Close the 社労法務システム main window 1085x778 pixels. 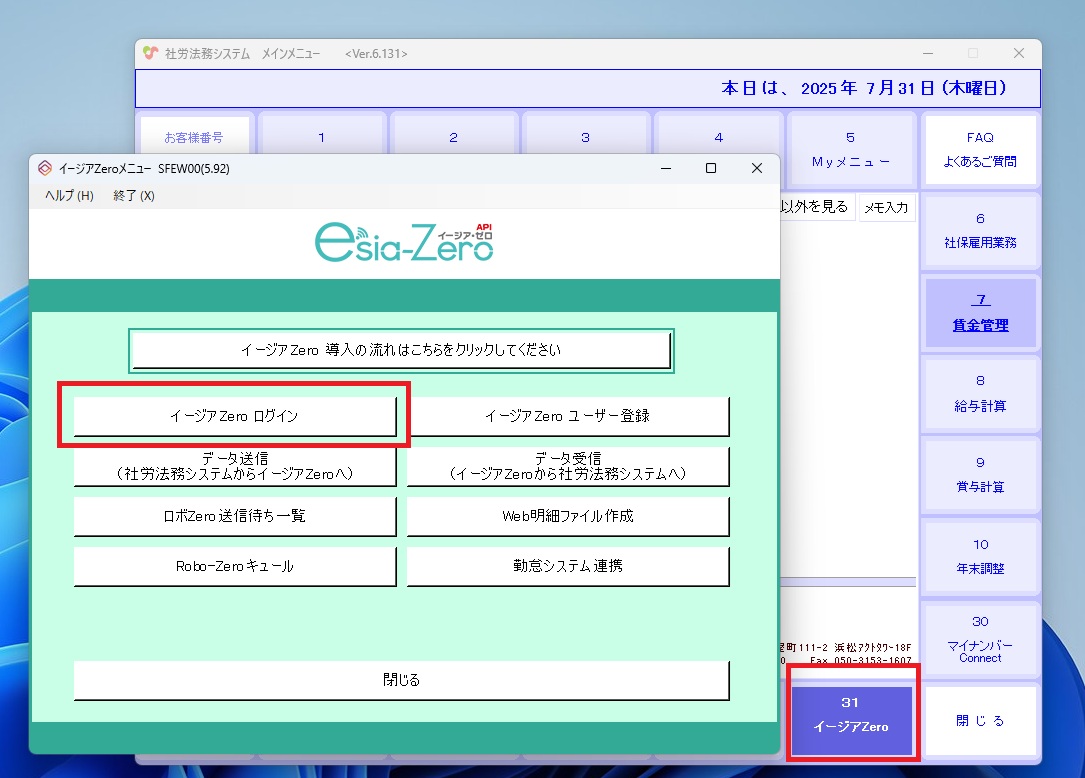pos(1019,53)
